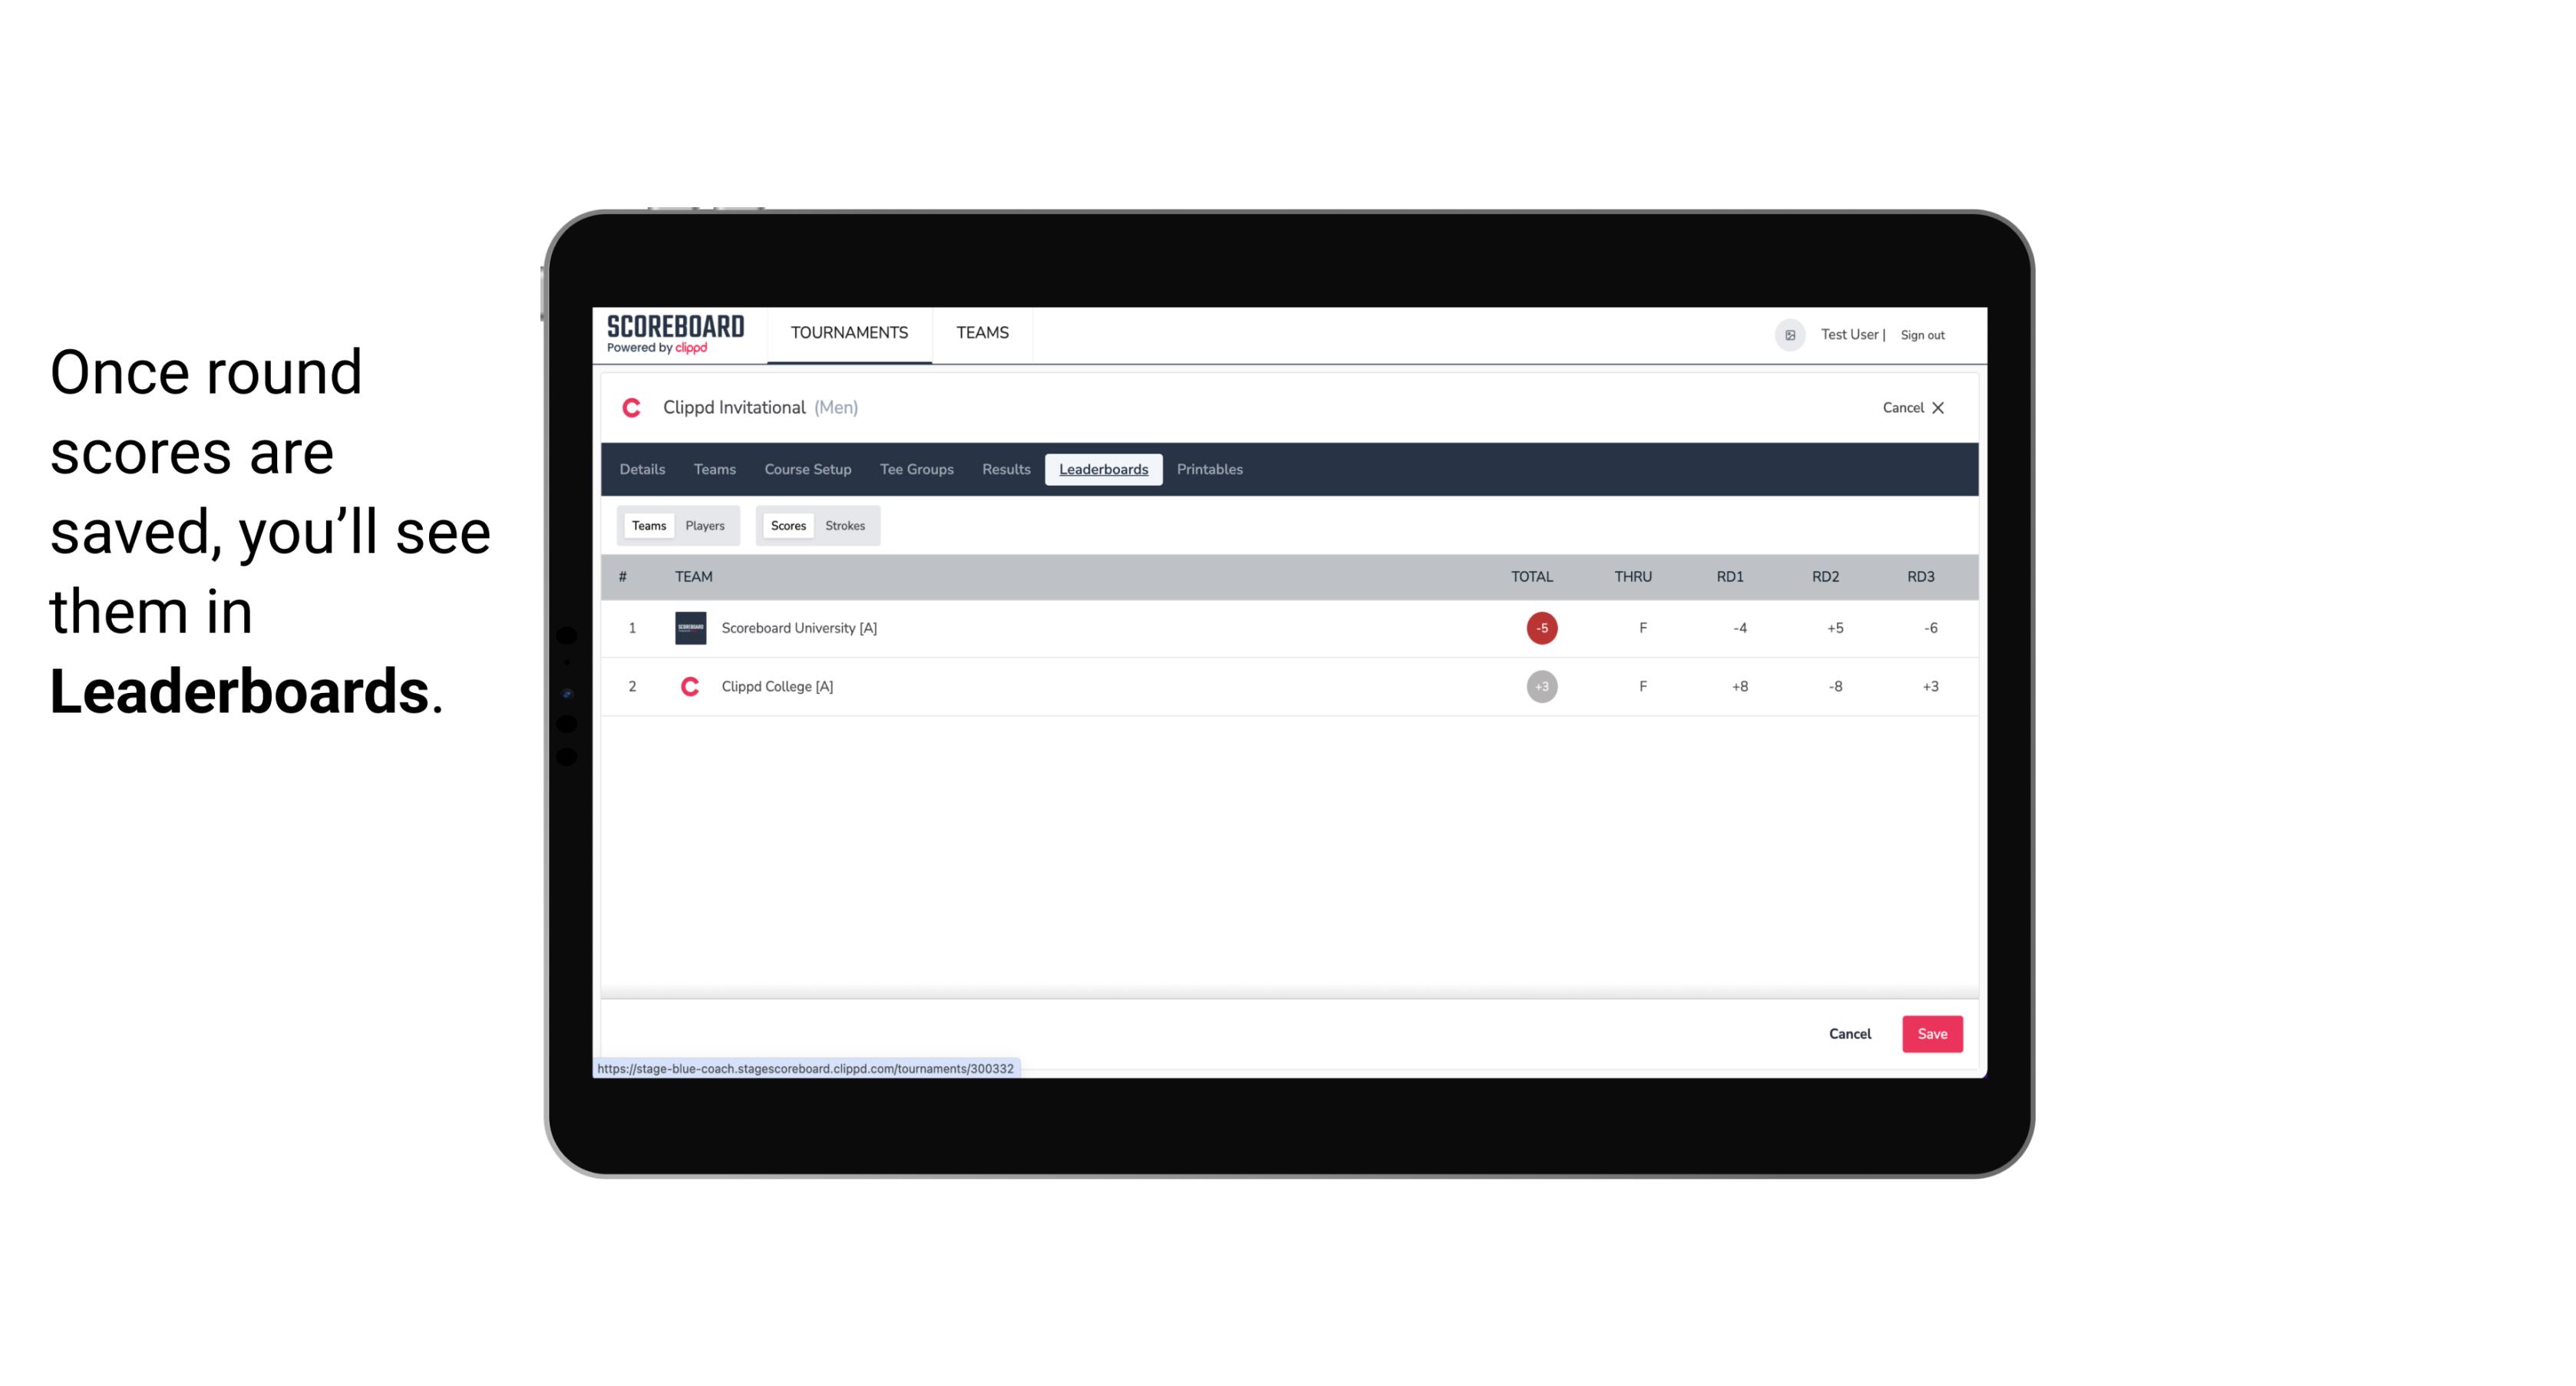Screen dimensions: 2576x1386
Task: Click the gray plus-3 score badge
Action: point(1541,686)
